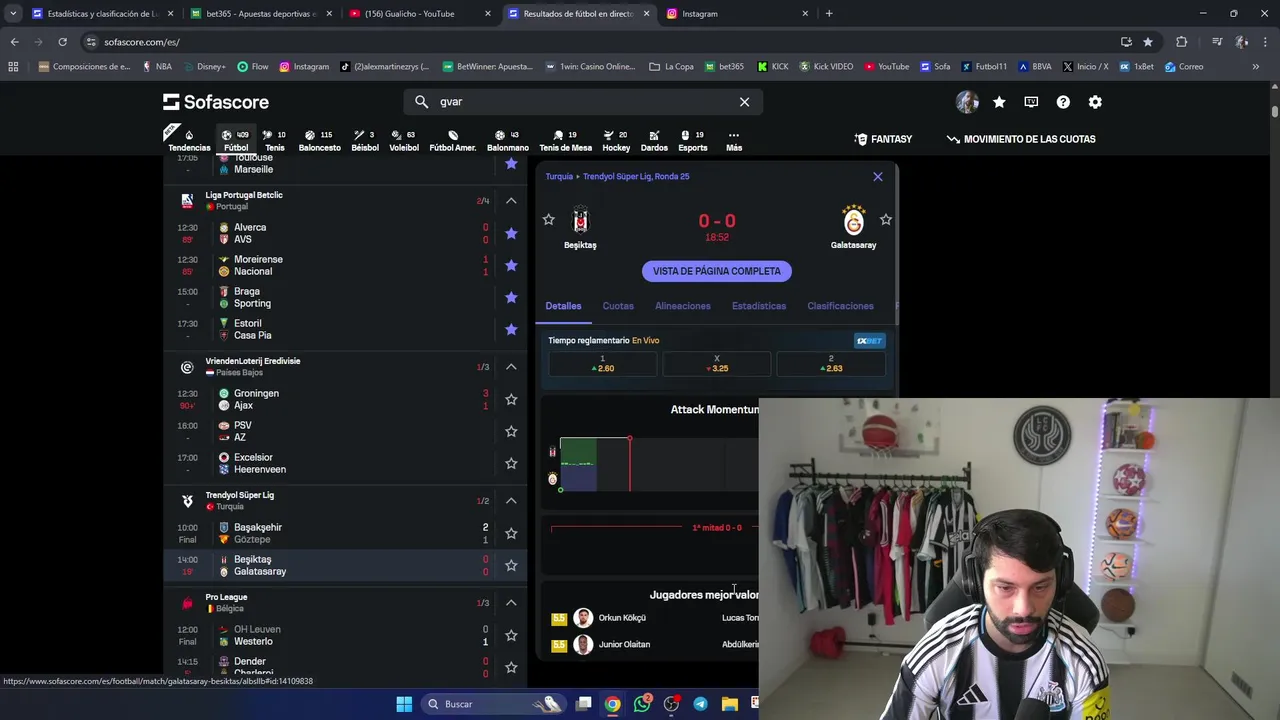Switch to the Instagram browser tab

point(737,14)
